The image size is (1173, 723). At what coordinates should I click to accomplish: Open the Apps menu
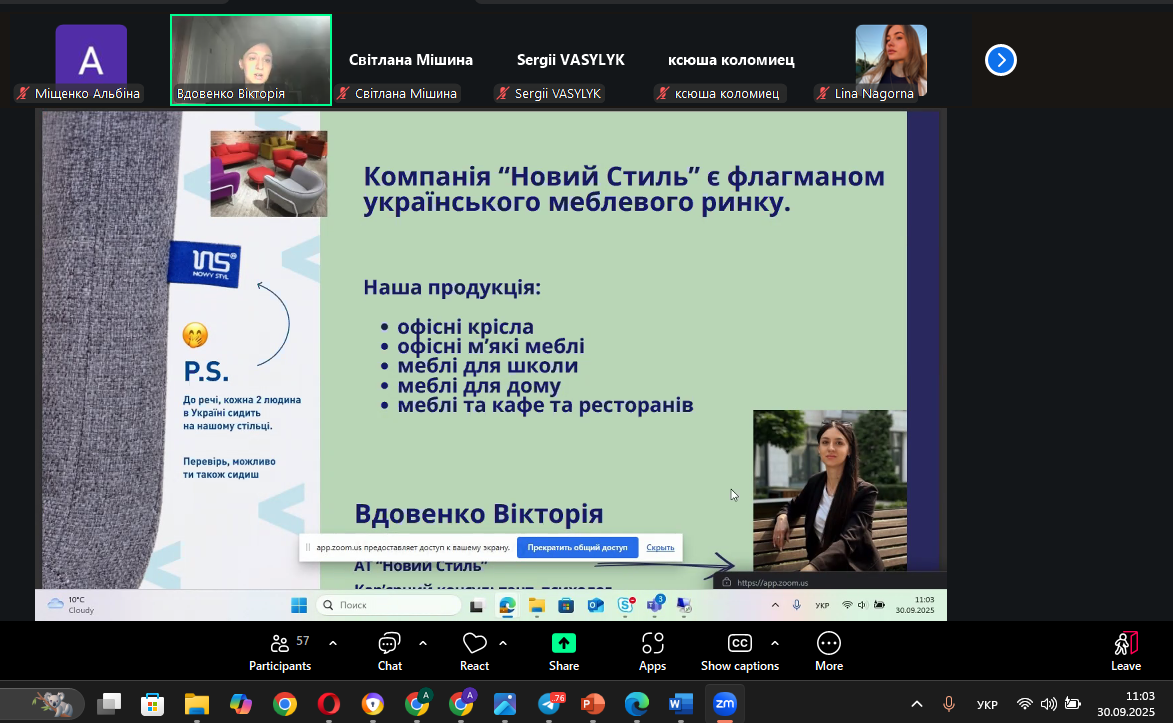(x=652, y=650)
